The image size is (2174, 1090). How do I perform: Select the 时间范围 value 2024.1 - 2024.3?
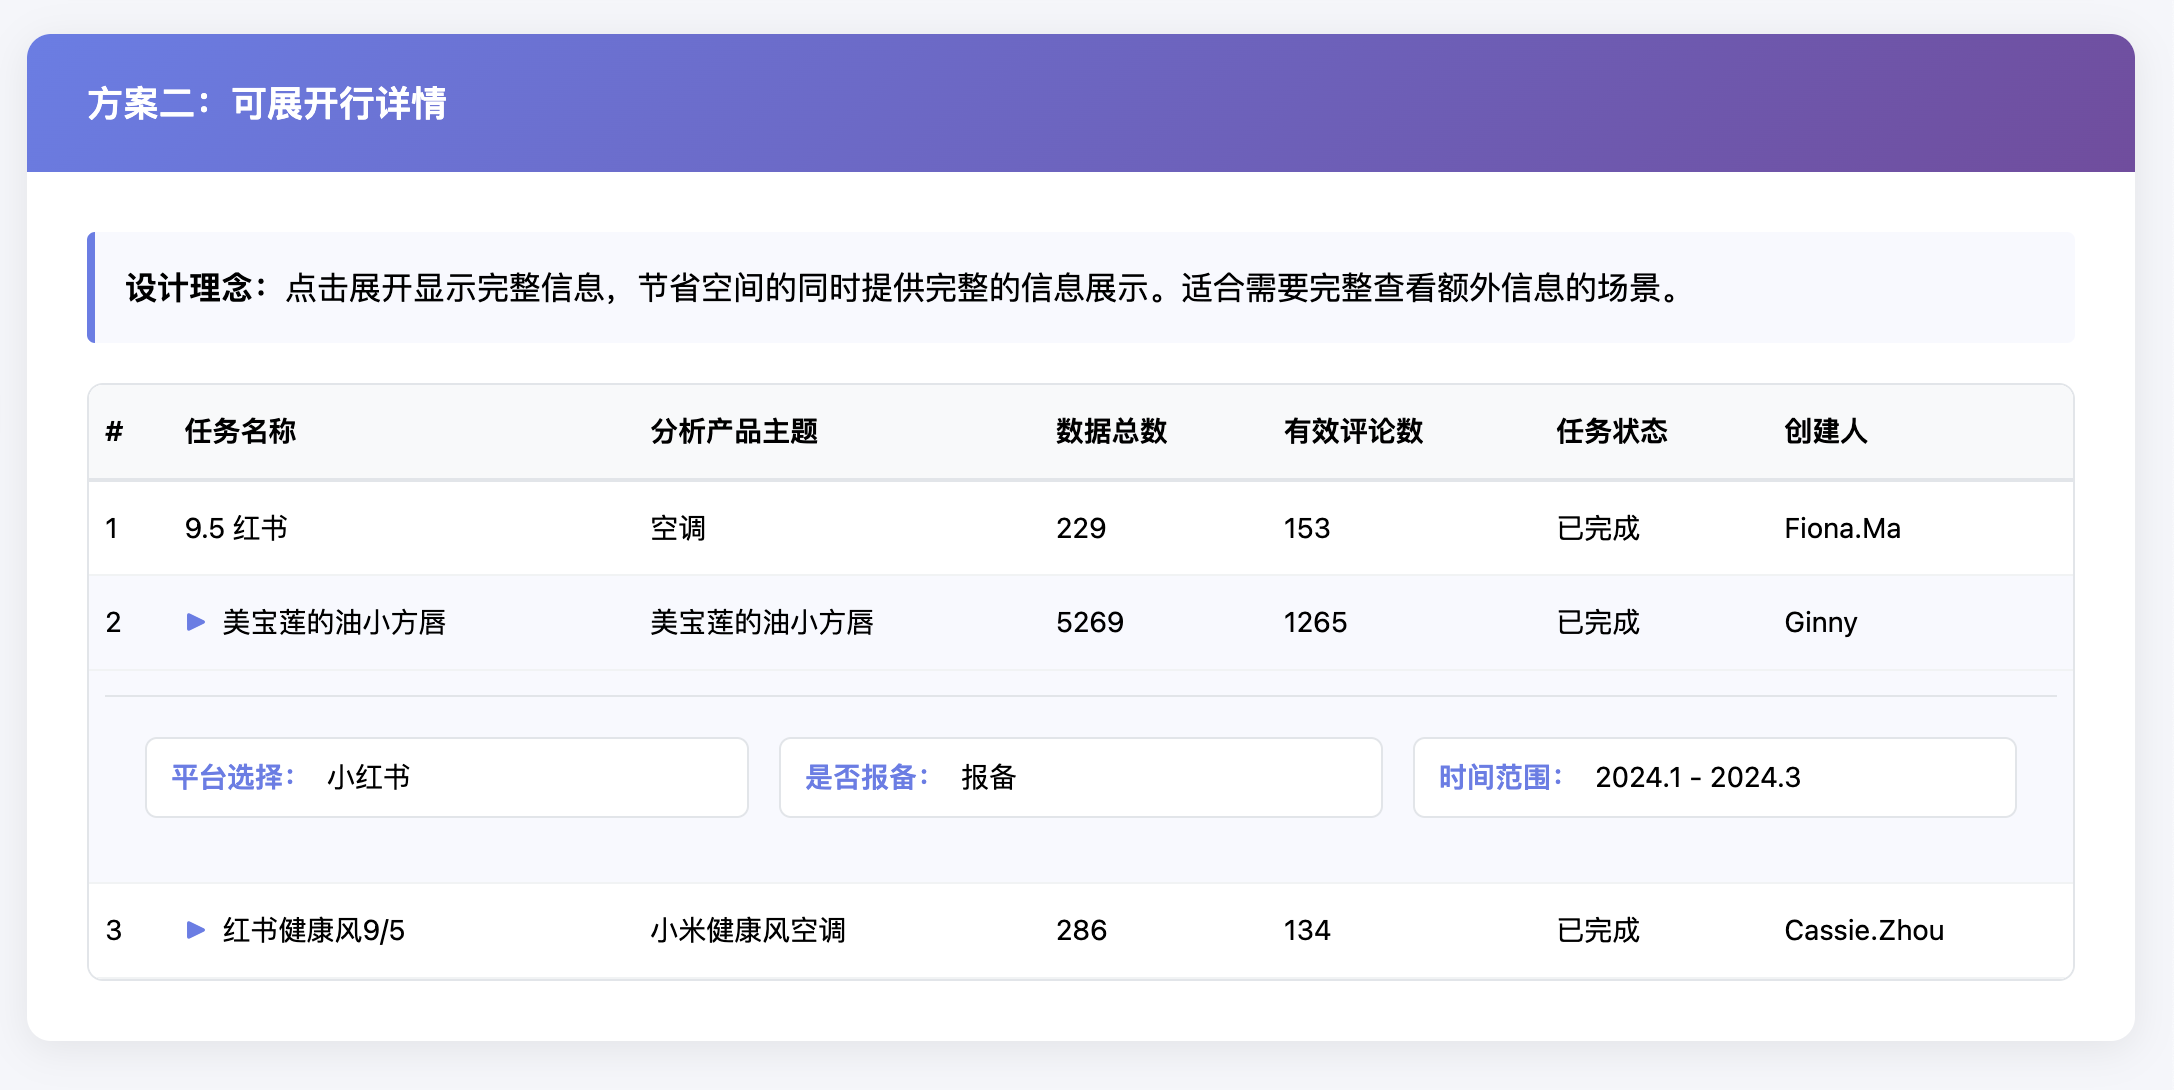coord(1698,777)
